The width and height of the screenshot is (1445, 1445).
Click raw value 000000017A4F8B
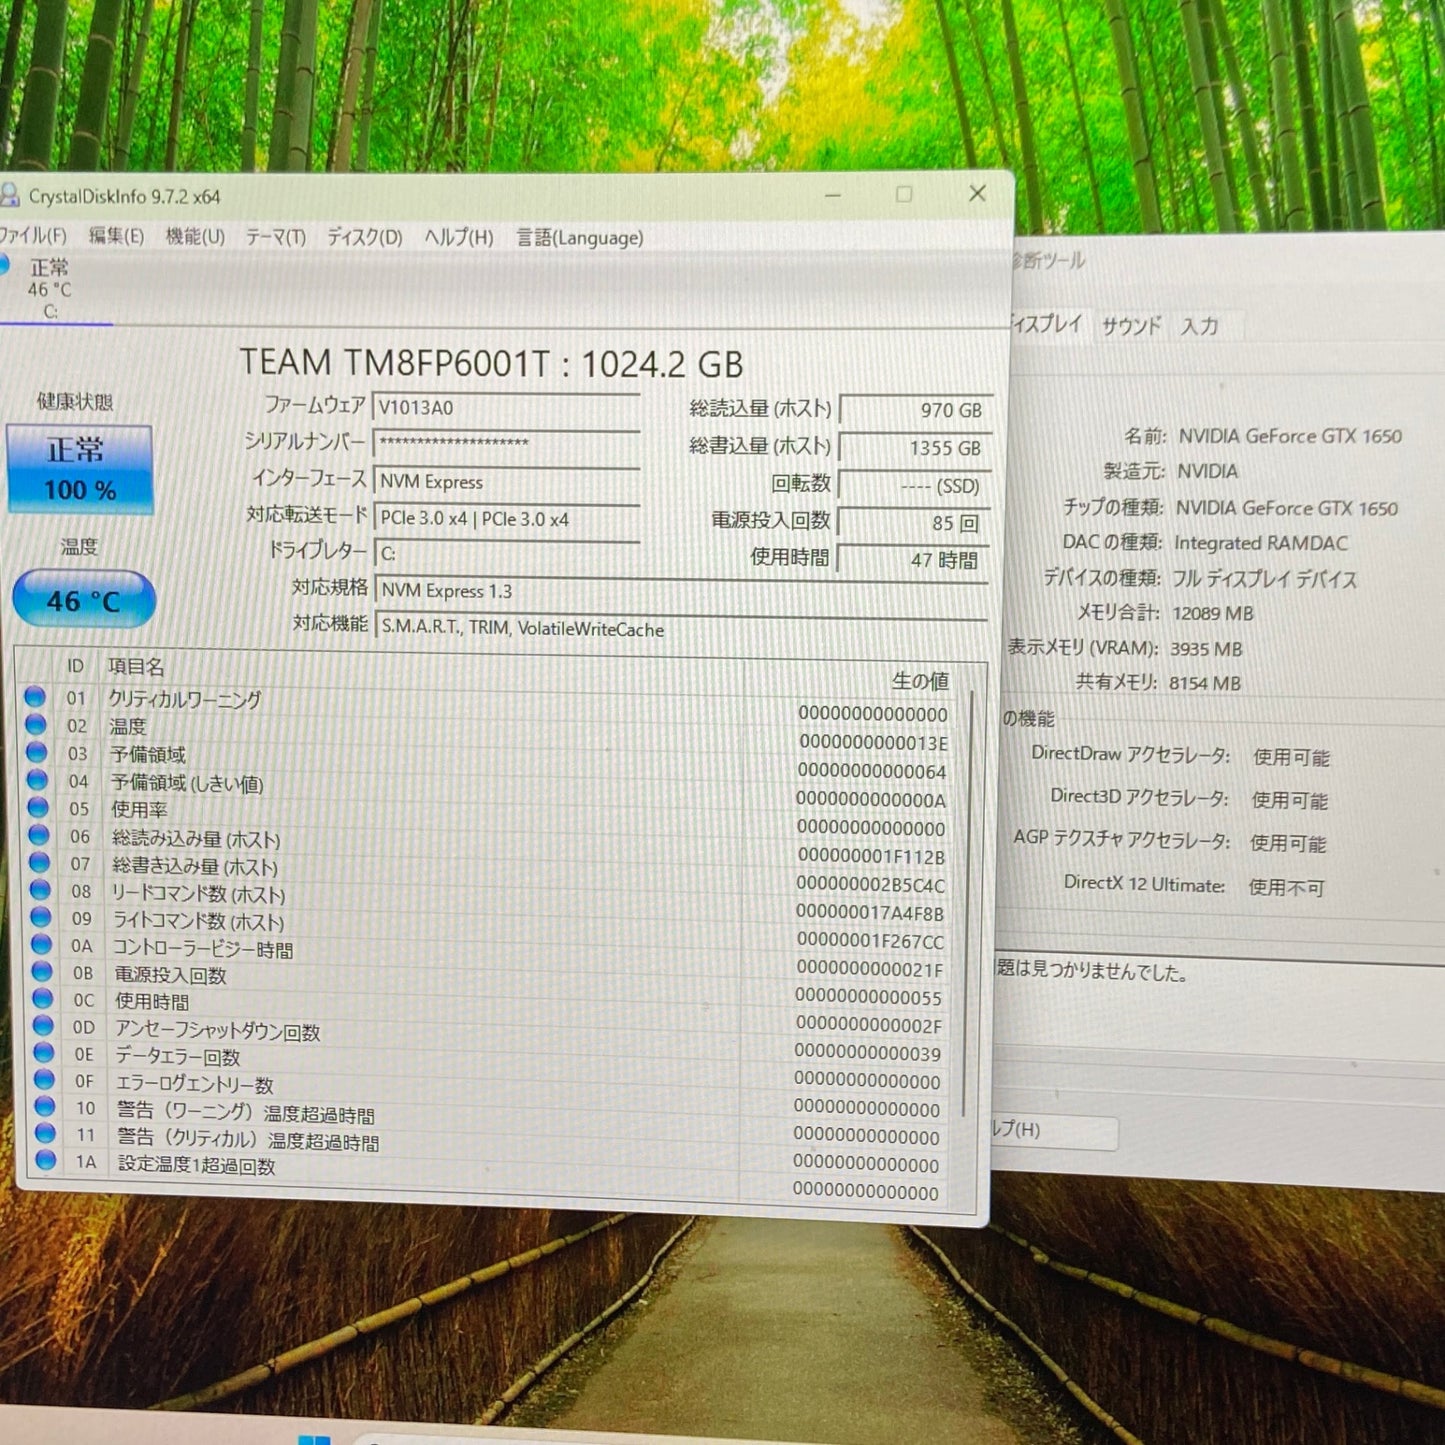point(870,913)
